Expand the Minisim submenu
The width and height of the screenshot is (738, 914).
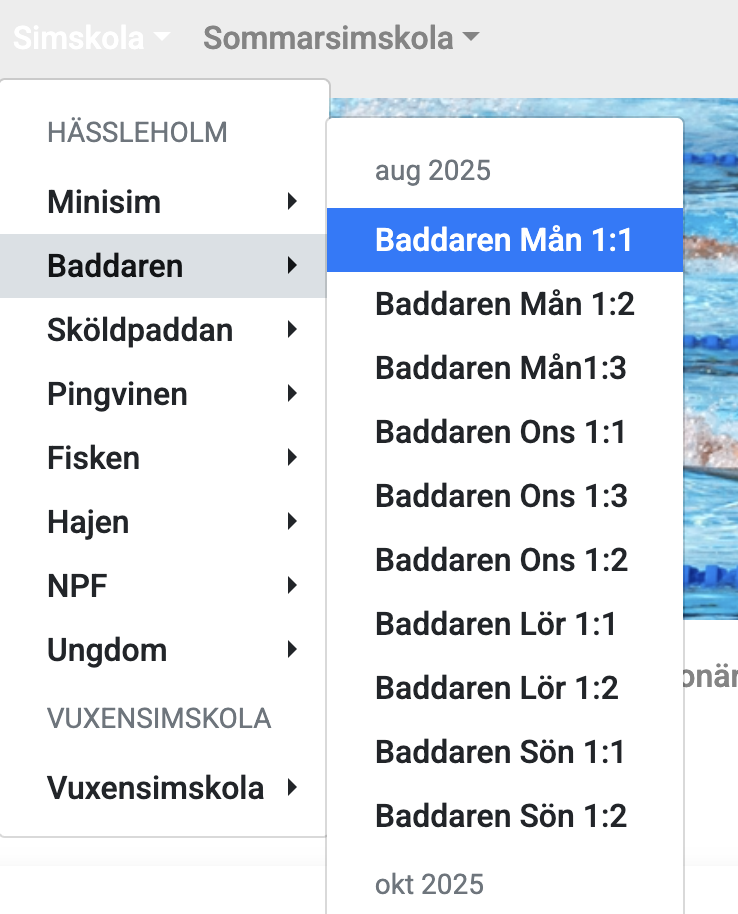(165, 202)
